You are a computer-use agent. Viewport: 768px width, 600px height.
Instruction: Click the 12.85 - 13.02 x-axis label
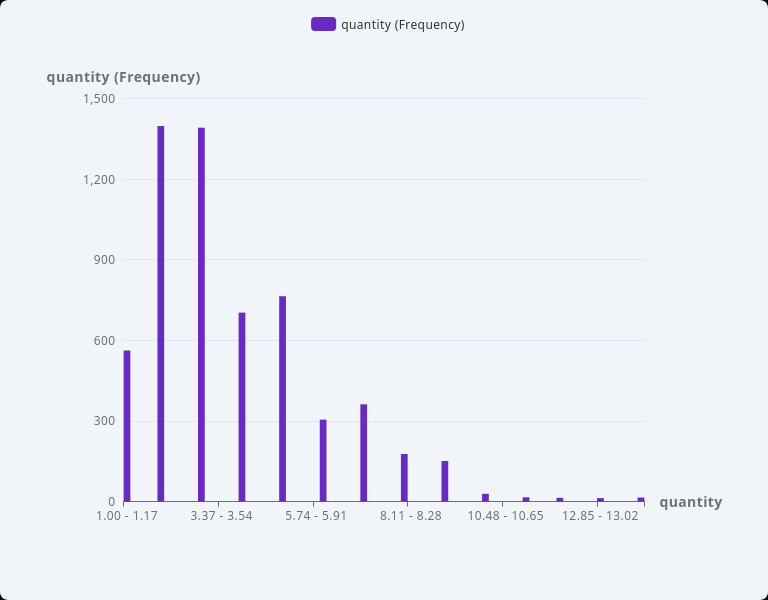point(599,516)
